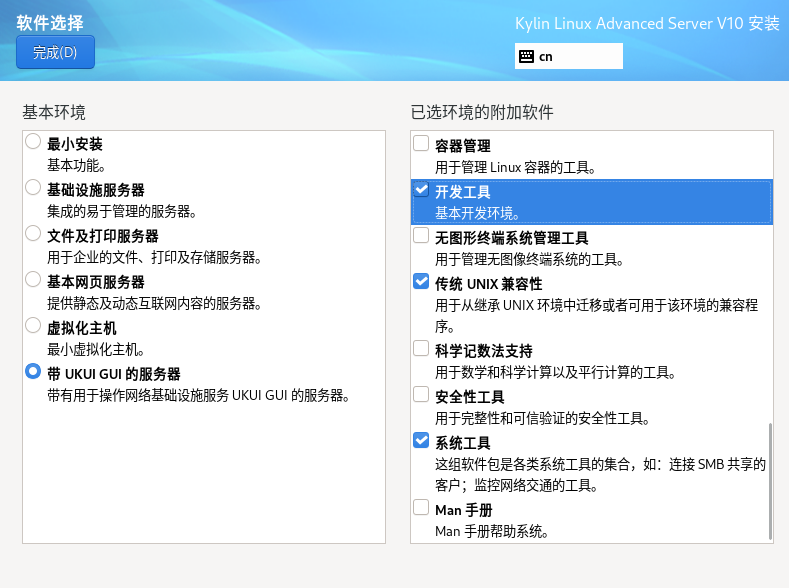Click the 容器管理 label text
The height and width of the screenshot is (588, 789).
point(463,146)
